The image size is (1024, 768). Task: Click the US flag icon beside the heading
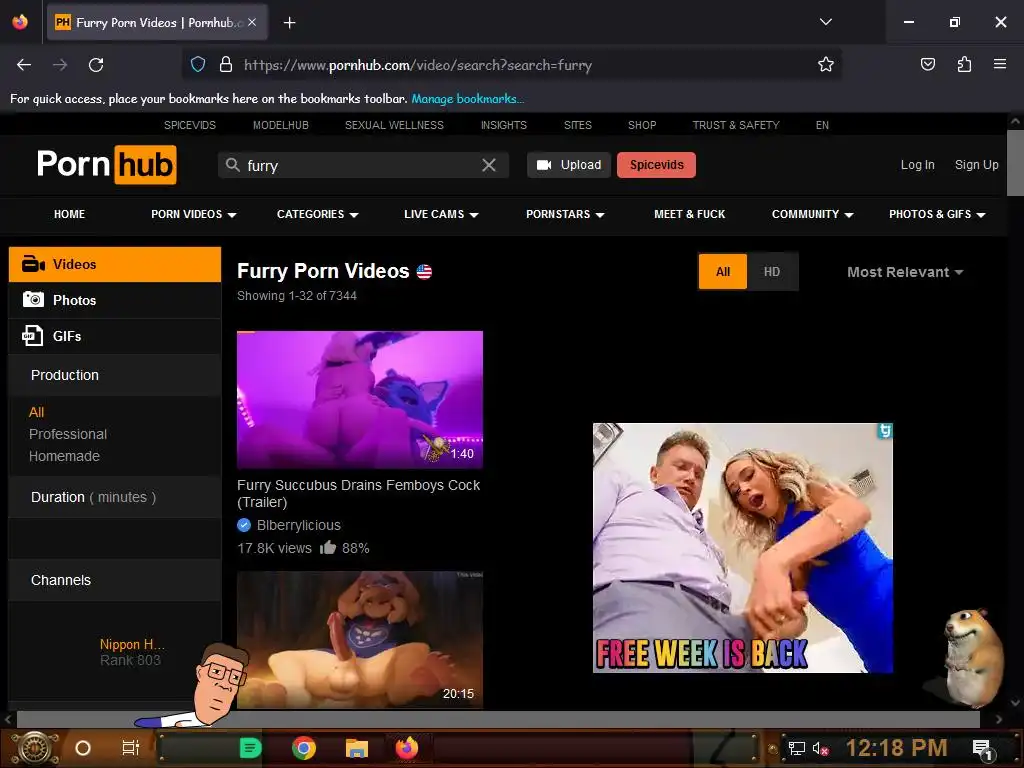(x=424, y=272)
